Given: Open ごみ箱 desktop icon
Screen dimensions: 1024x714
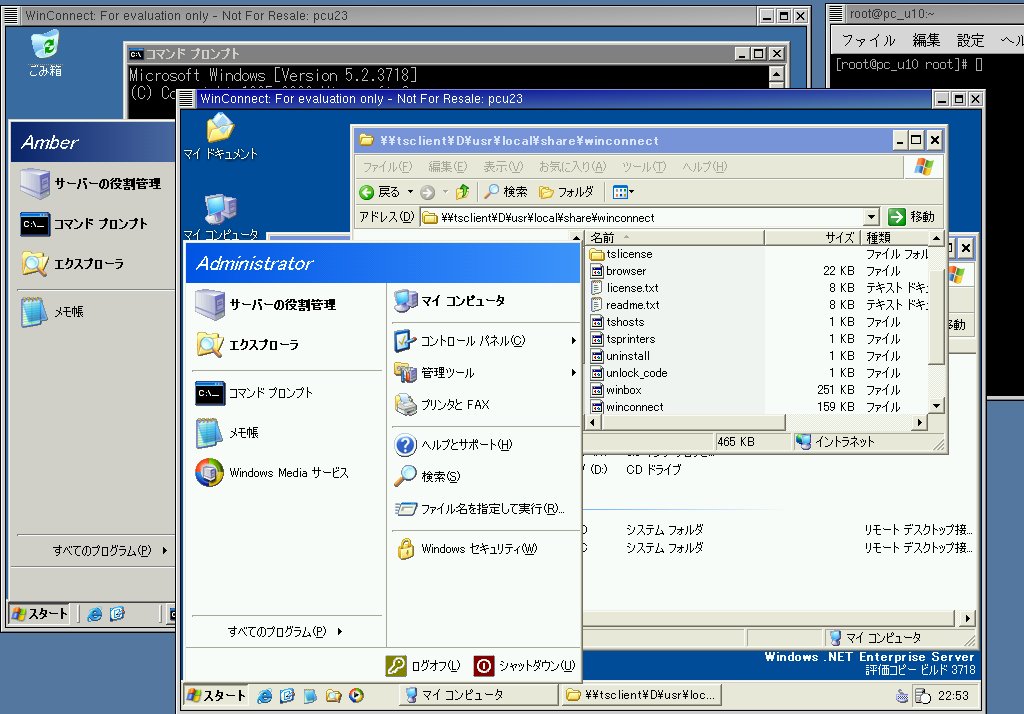Looking at the screenshot, I should (x=45, y=54).
